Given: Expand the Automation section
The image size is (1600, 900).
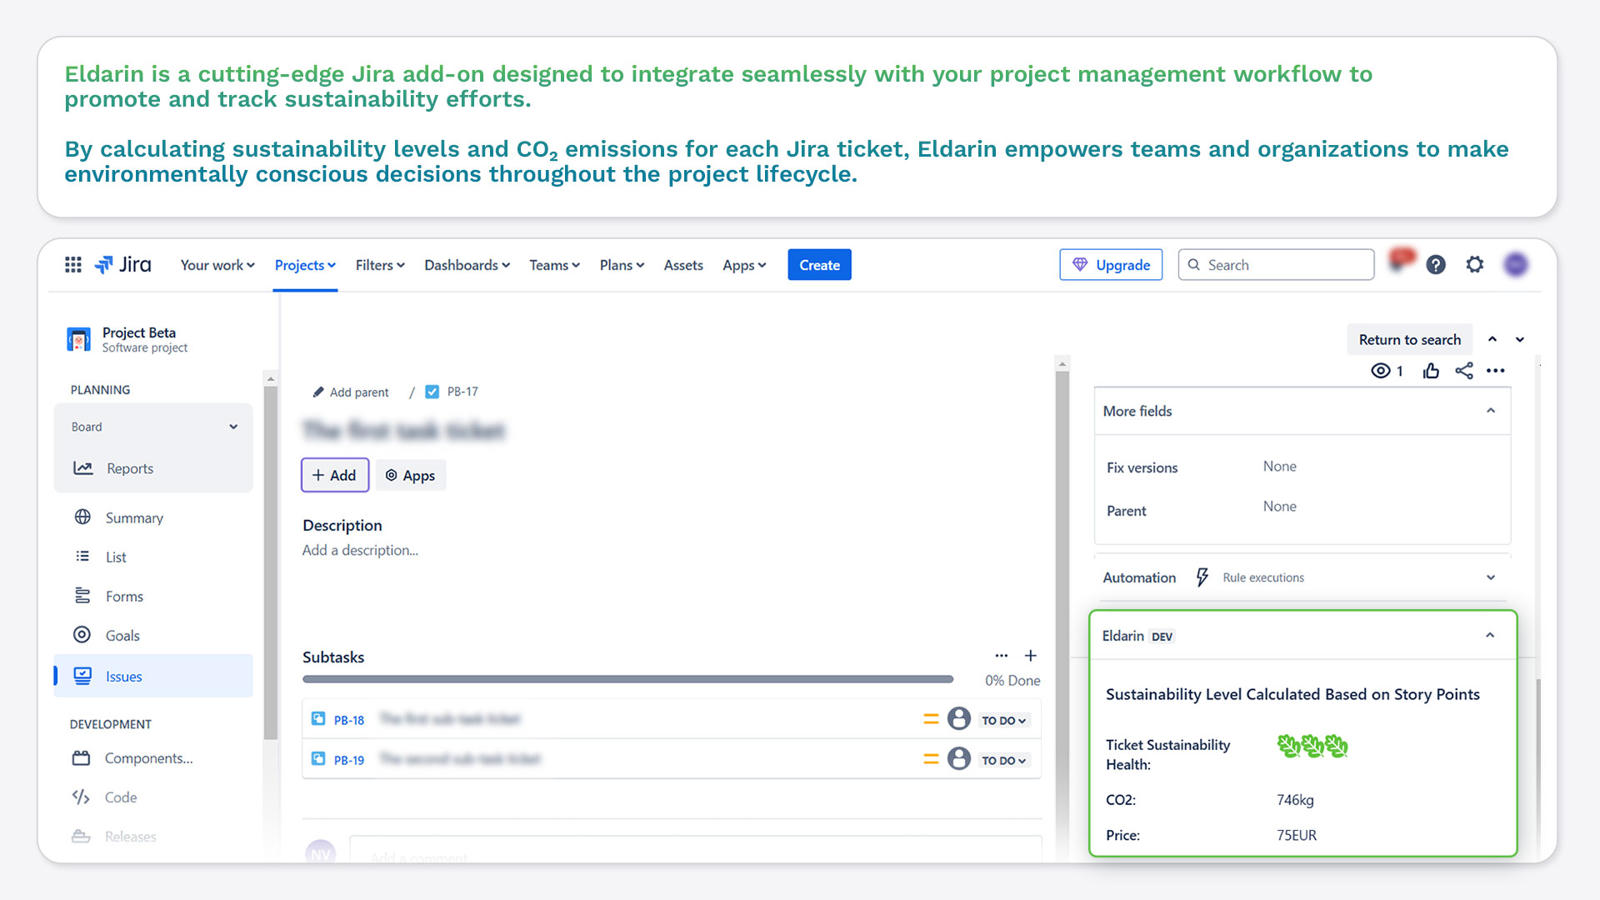Looking at the screenshot, I should click(1490, 578).
